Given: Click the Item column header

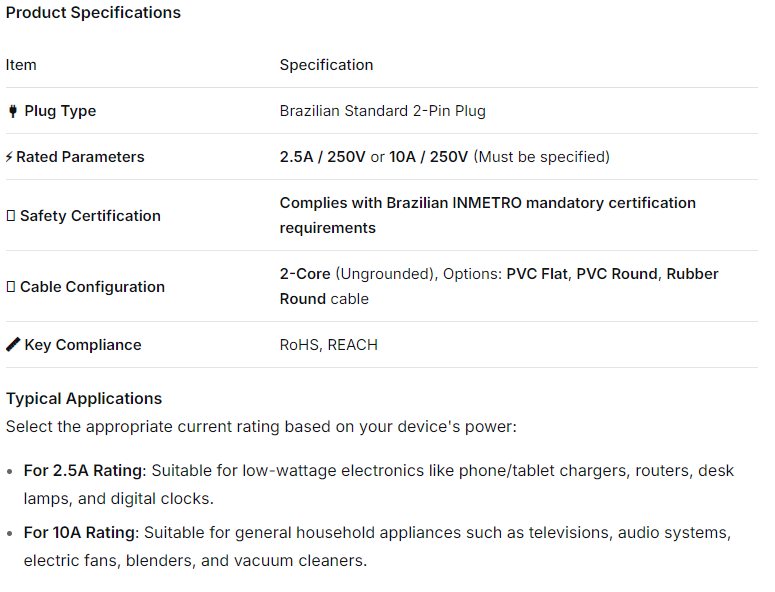Looking at the screenshot, I should click(21, 65).
